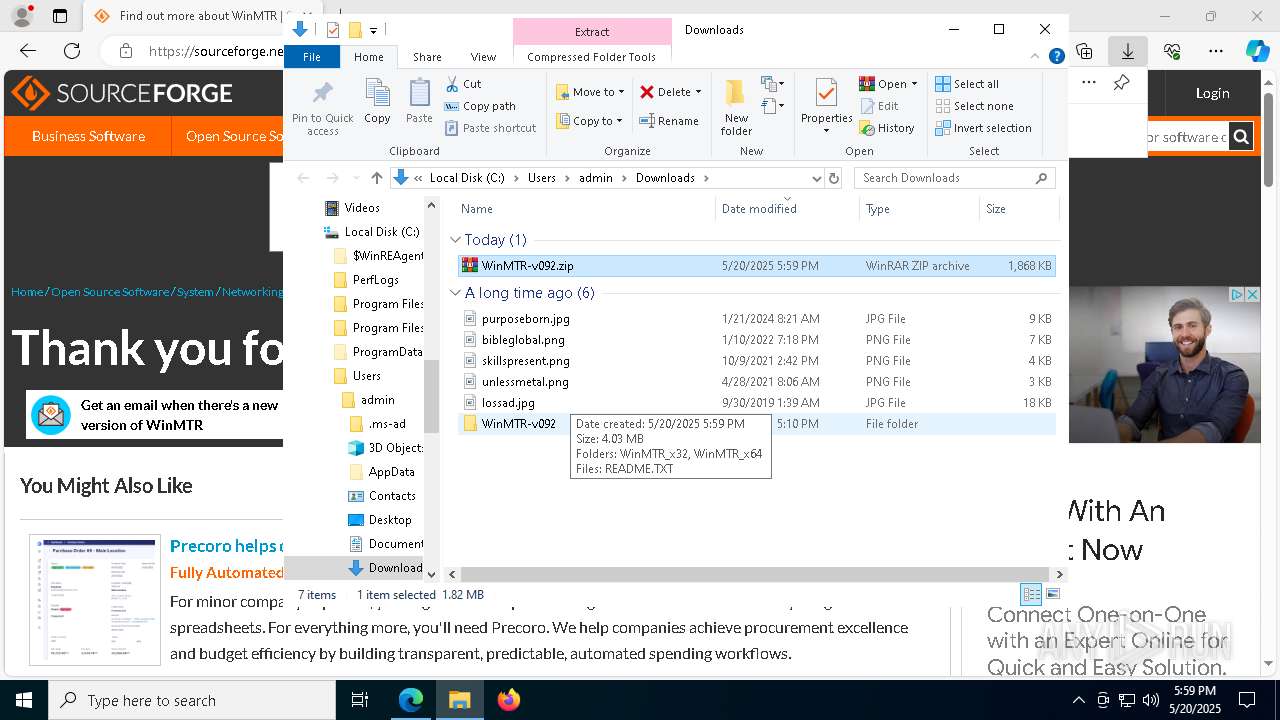
Task: Refresh the Downloads folder view
Action: (834, 178)
